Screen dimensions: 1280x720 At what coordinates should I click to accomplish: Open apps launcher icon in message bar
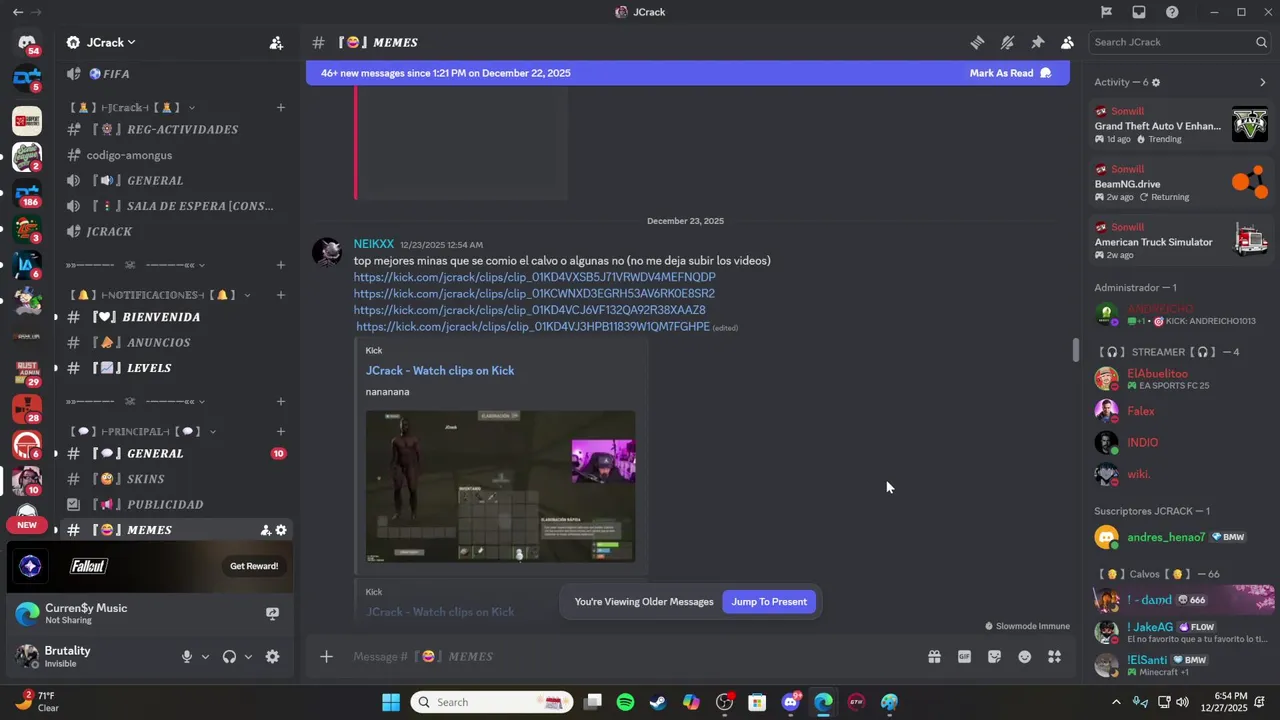(1054, 657)
